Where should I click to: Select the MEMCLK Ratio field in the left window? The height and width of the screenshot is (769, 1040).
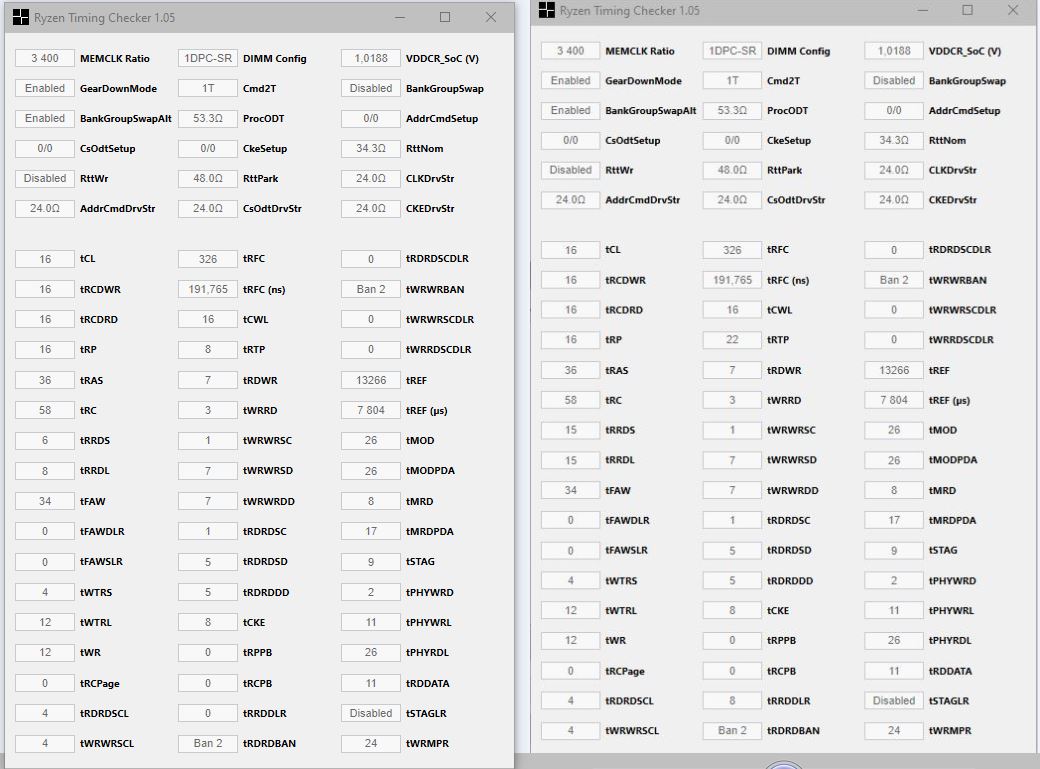pos(45,58)
